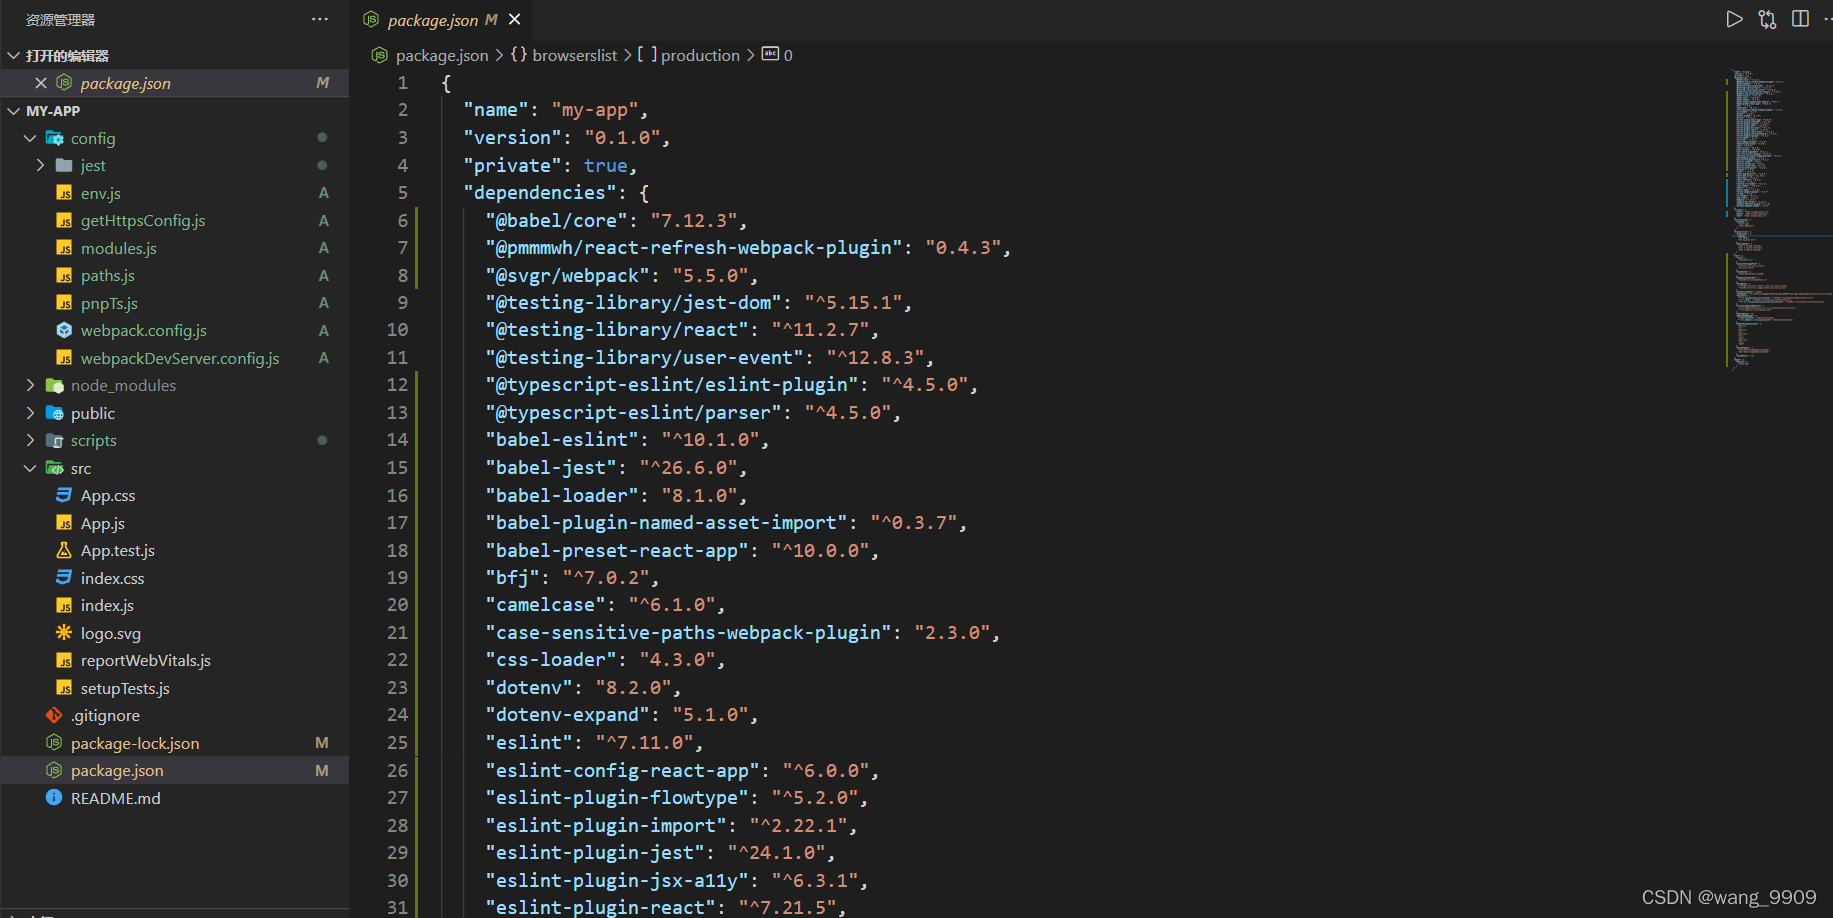Collapse the src folder chevron
This screenshot has width=1833, height=918.
(x=30, y=468)
